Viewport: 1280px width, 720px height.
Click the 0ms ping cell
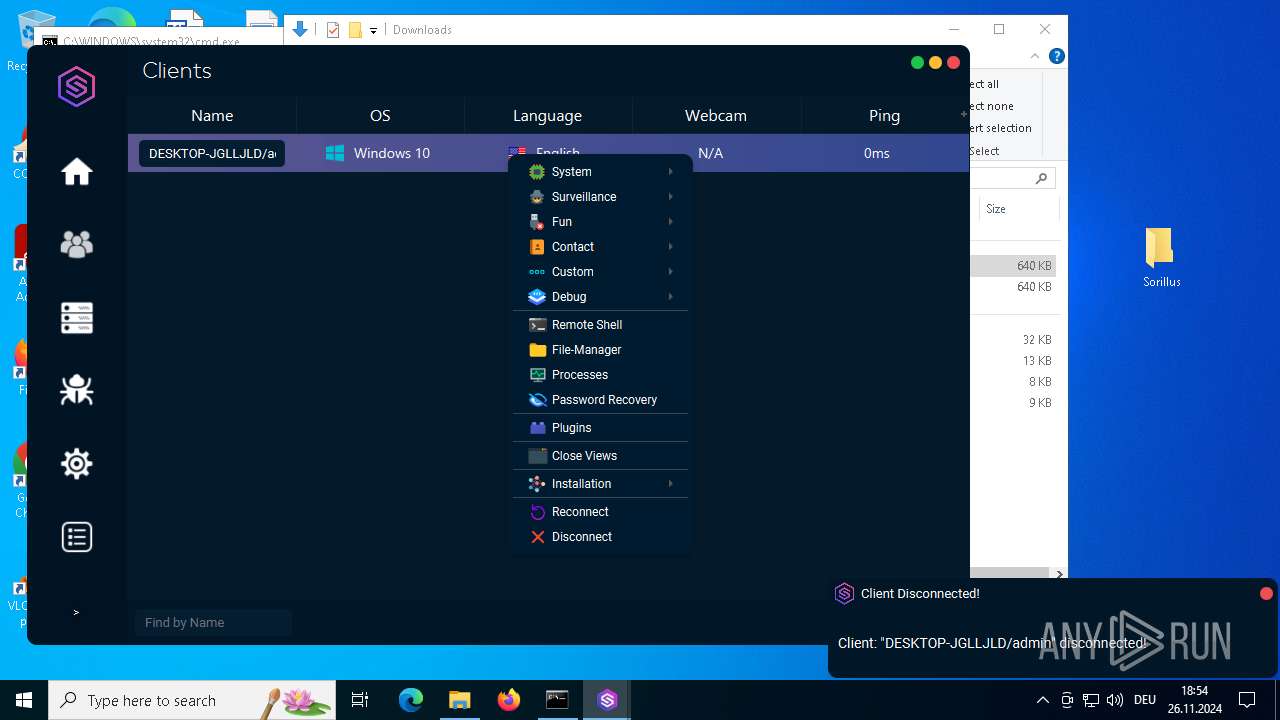877,153
